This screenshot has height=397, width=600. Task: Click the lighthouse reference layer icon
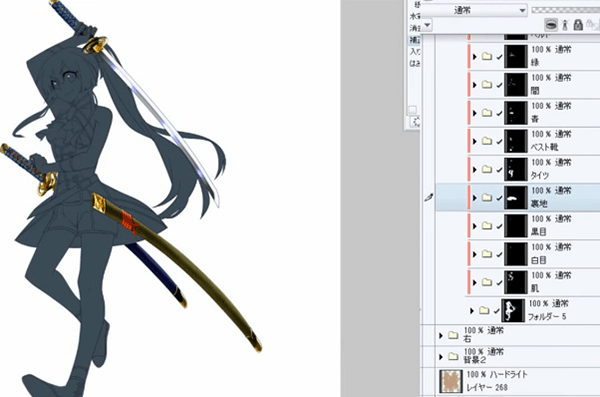coord(565,25)
